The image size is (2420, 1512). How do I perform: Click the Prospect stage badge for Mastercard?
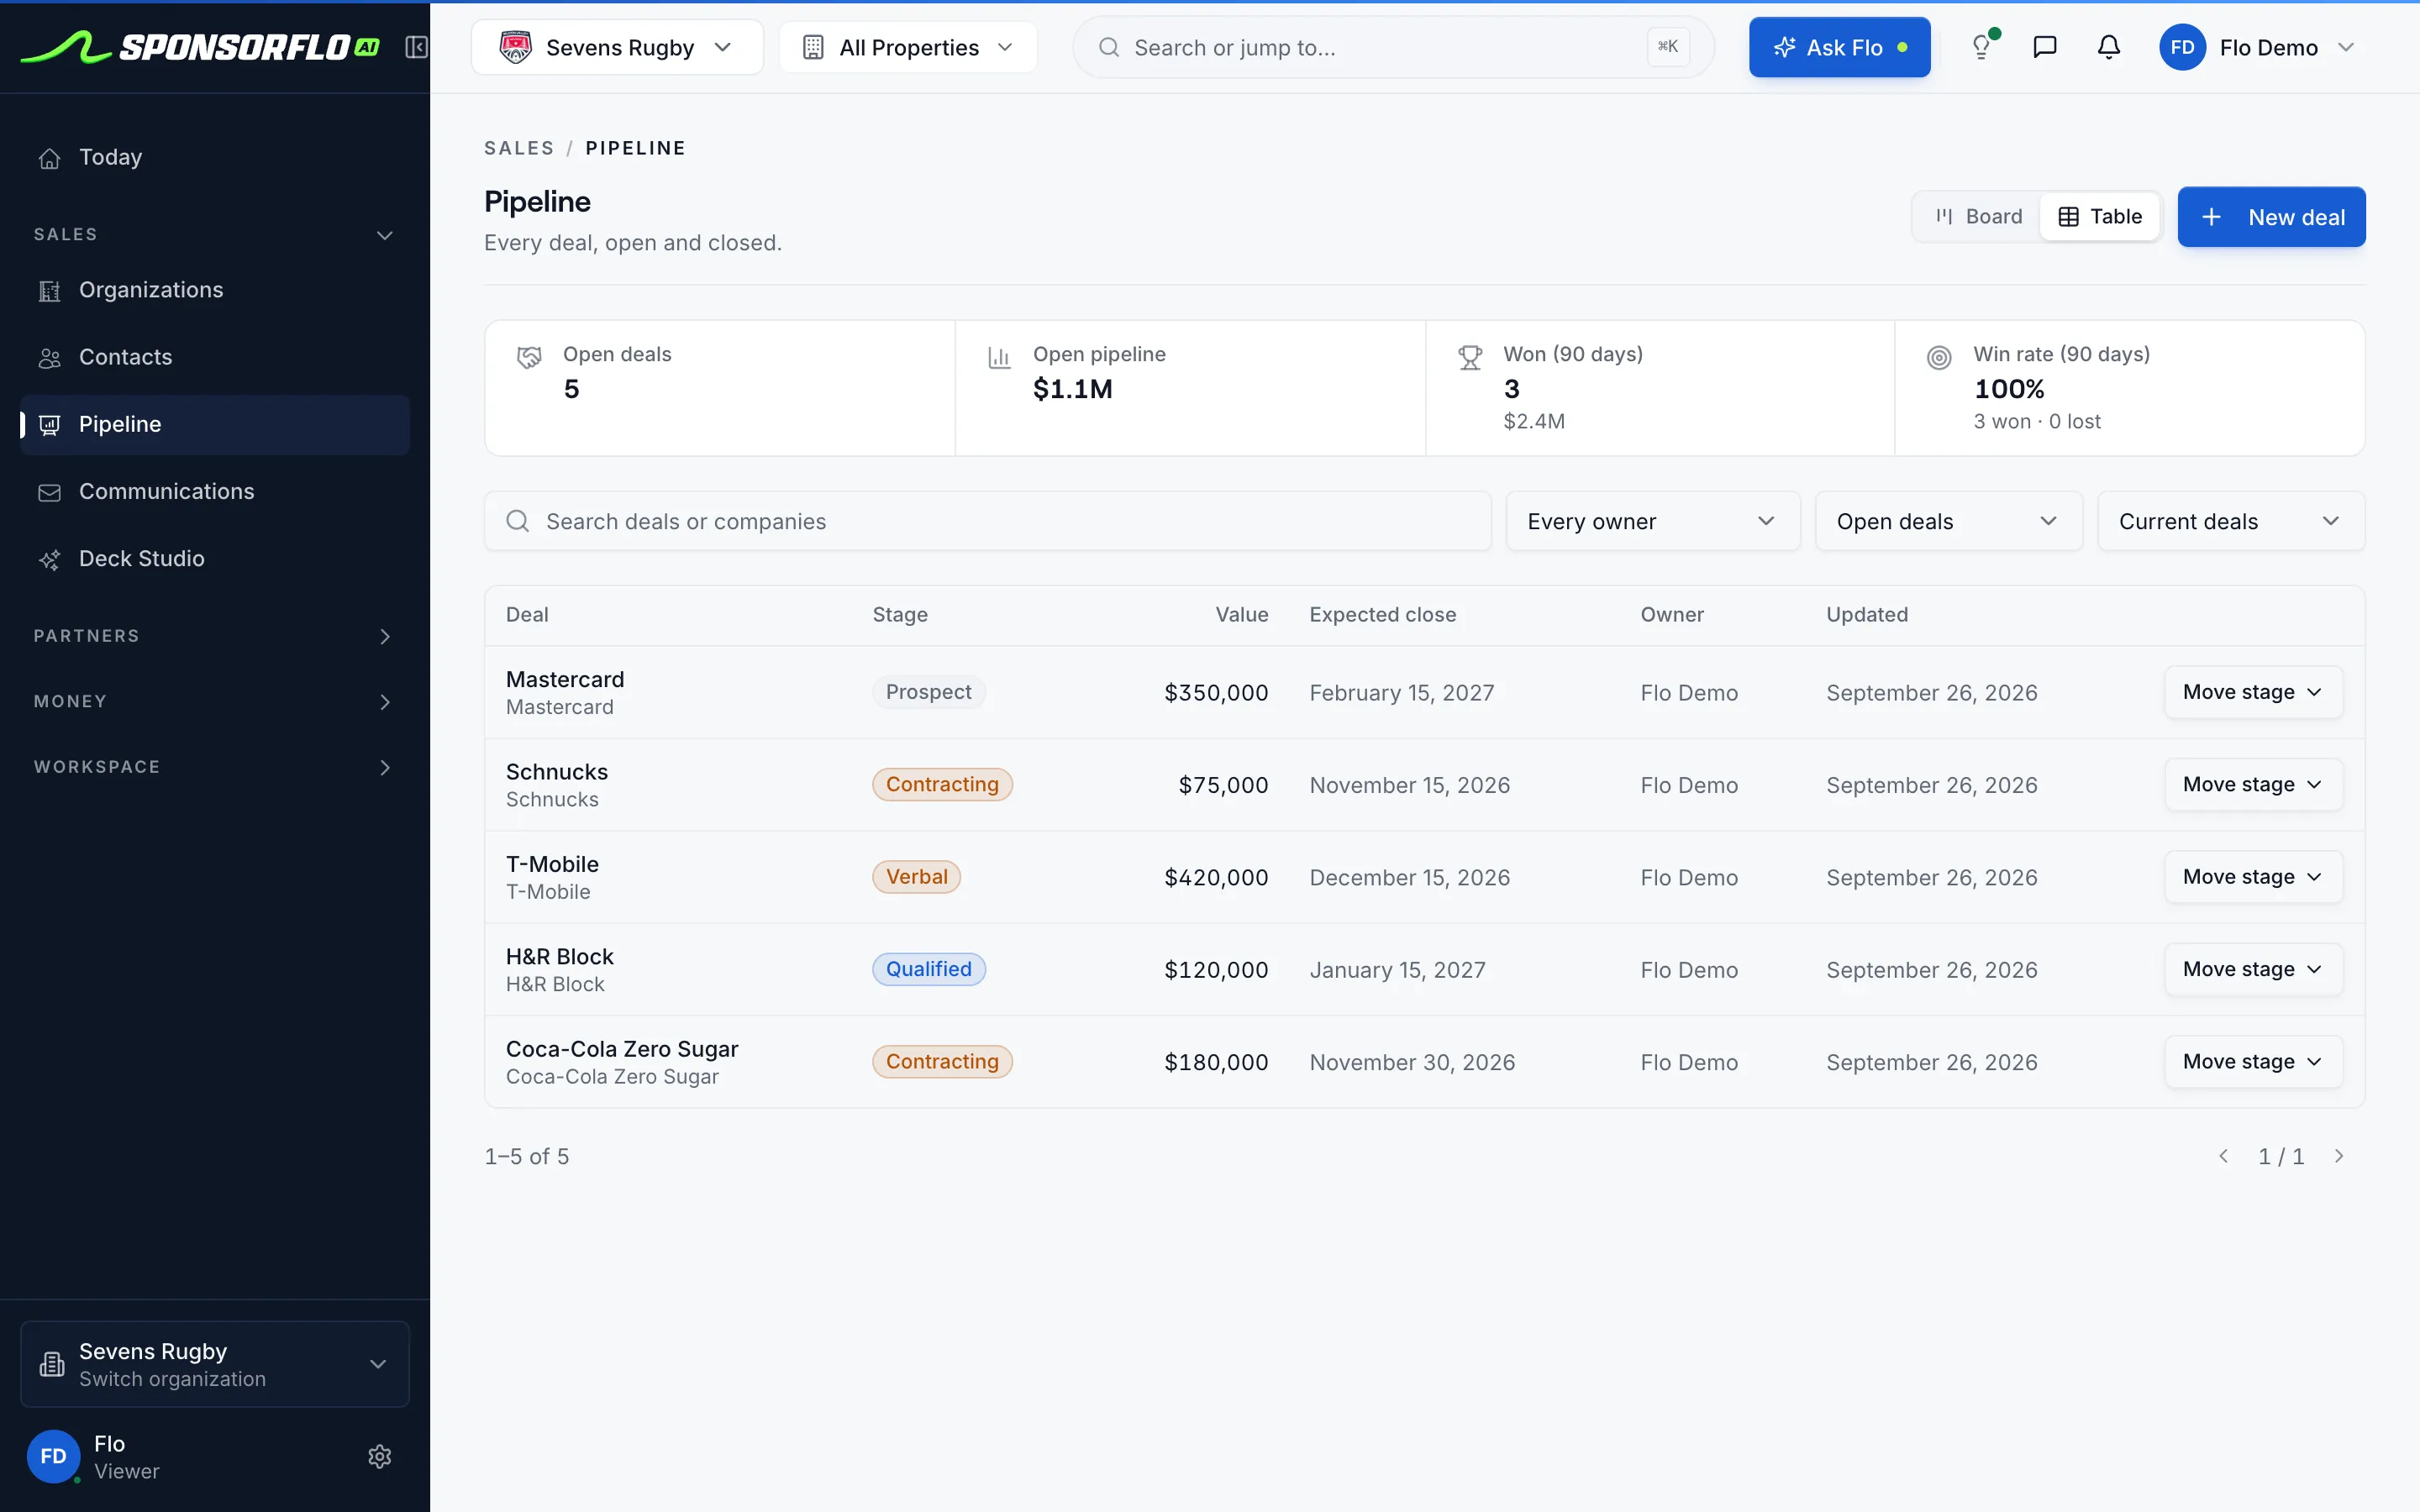click(x=928, y=692)
